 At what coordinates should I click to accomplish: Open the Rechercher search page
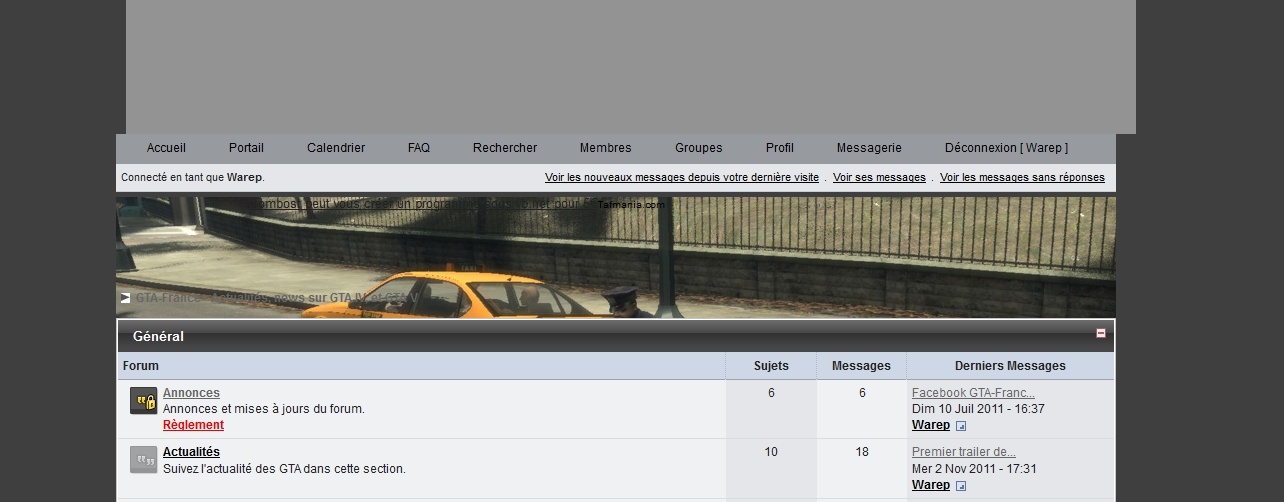505,148
